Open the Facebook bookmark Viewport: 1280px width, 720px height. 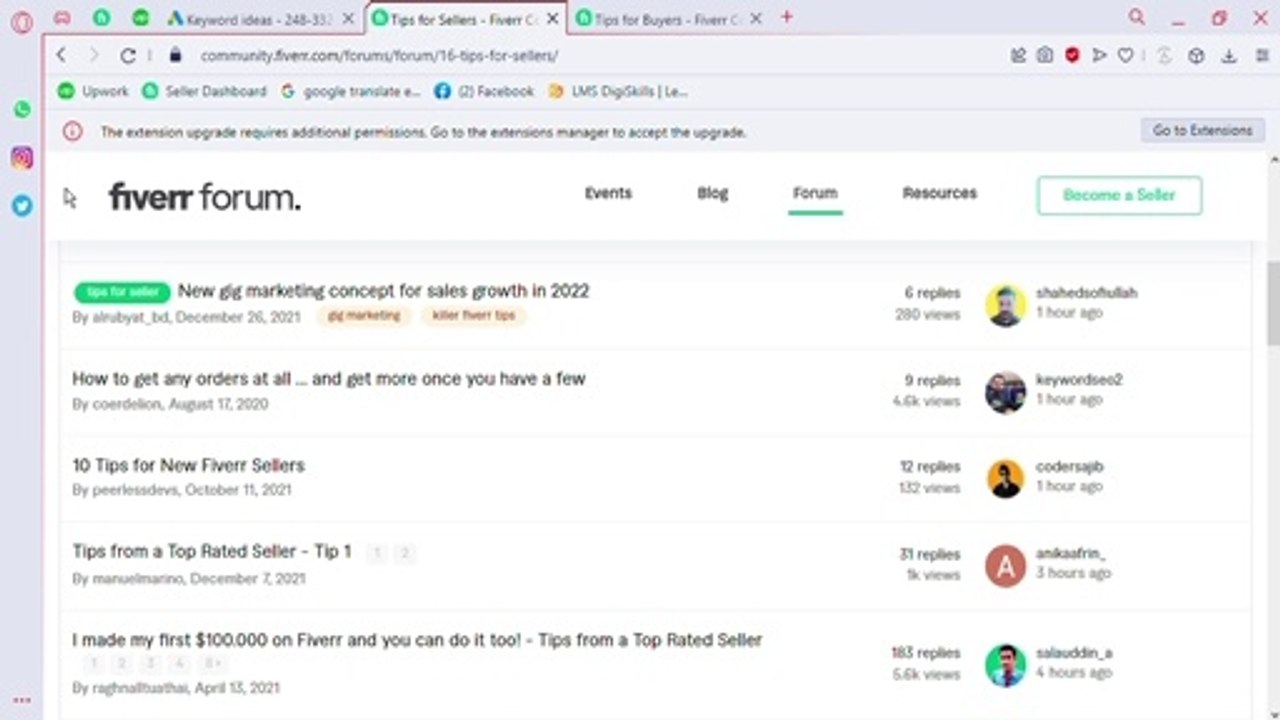point(484,91)
